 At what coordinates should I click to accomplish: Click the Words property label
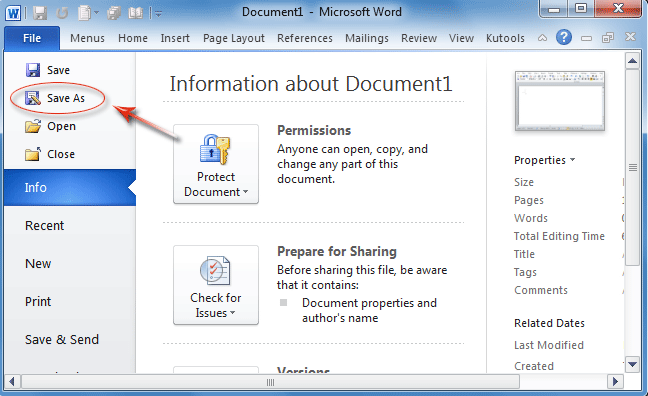point(531,218)
